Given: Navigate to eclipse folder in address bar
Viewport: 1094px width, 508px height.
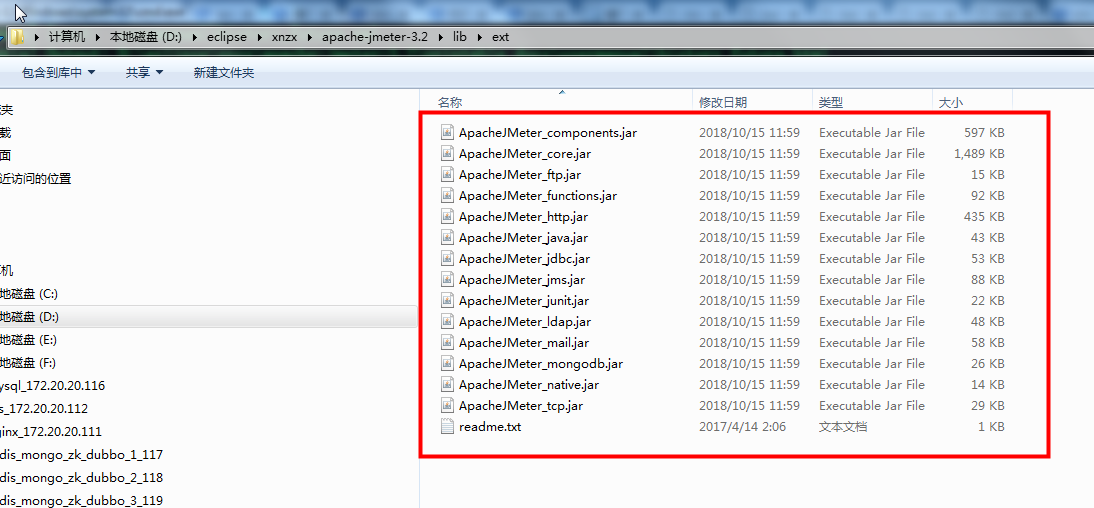Looking at the screenshot, I should (x=227, y=37).
